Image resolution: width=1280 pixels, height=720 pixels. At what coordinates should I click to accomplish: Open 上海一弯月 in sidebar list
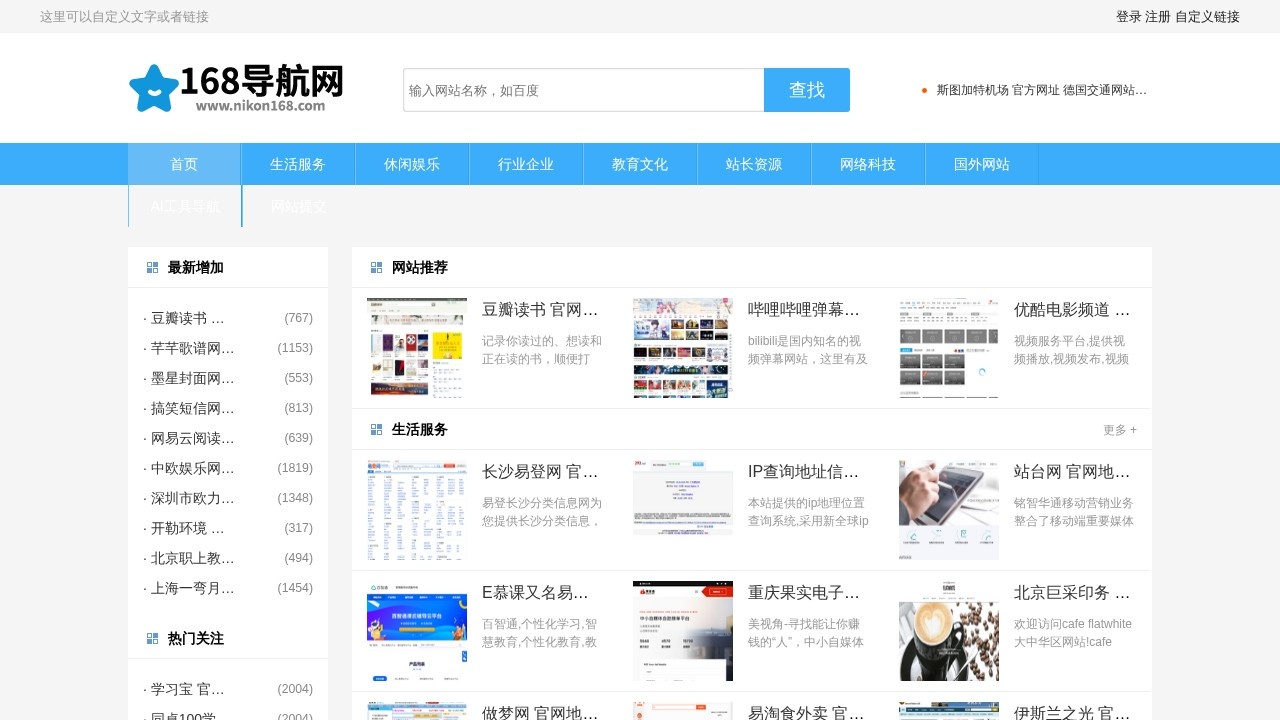click(x=193, y=588)
